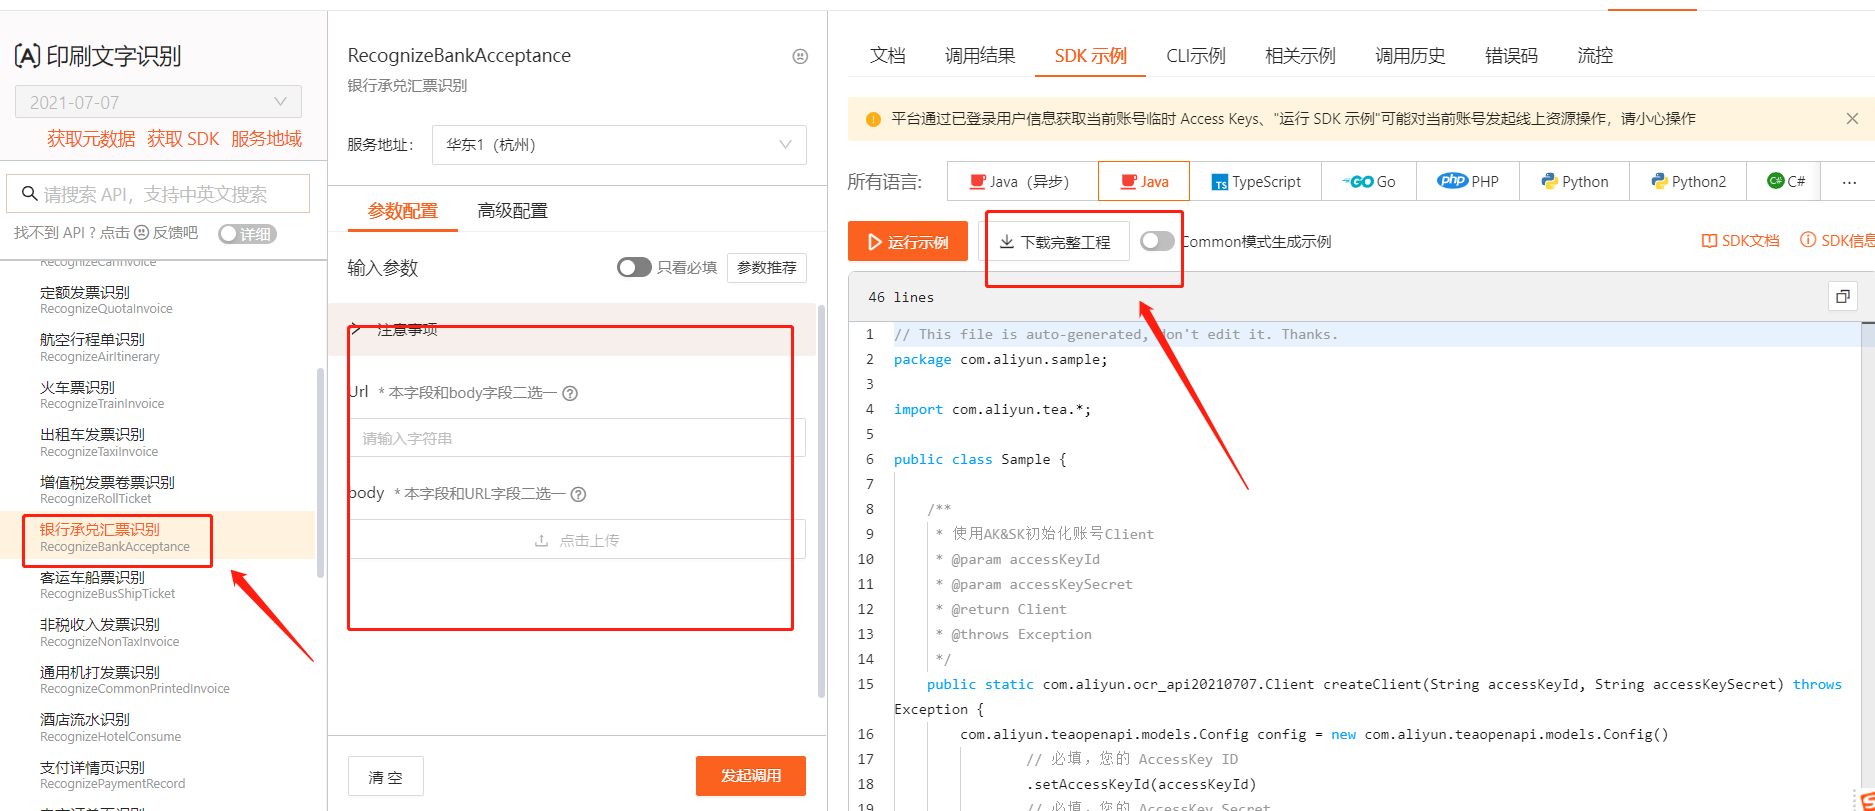1875x811 pixels.
Task: Select 酒店流水识别 in API list
Action: (110, 727)
